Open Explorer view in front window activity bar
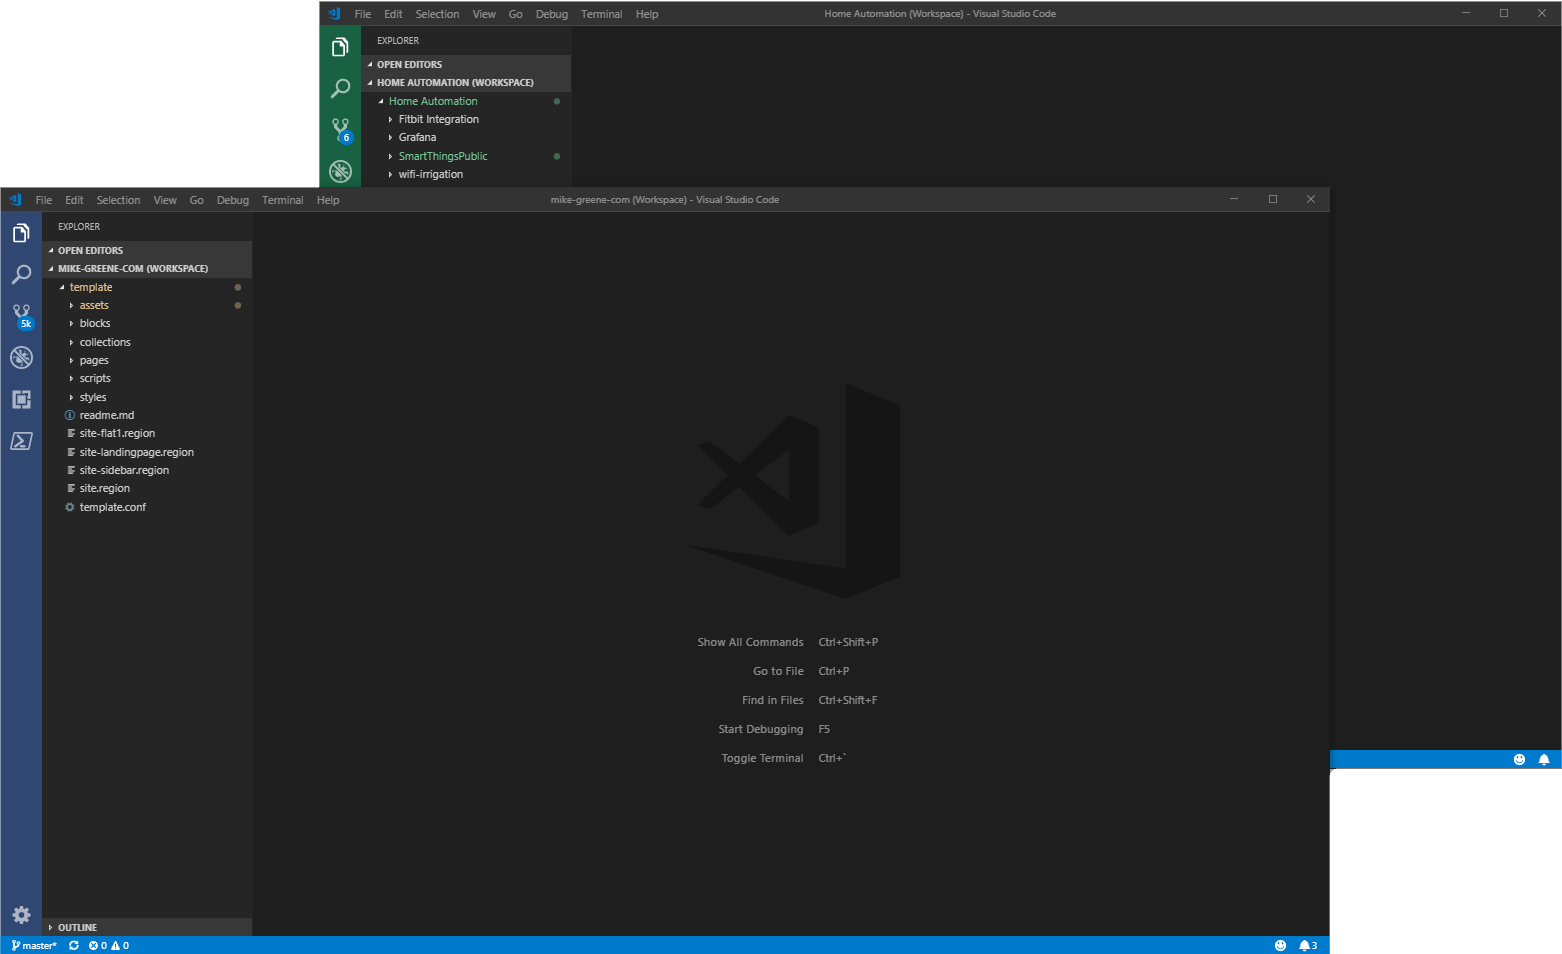Viewport: 1562px width, 954px height. (21, 233)
